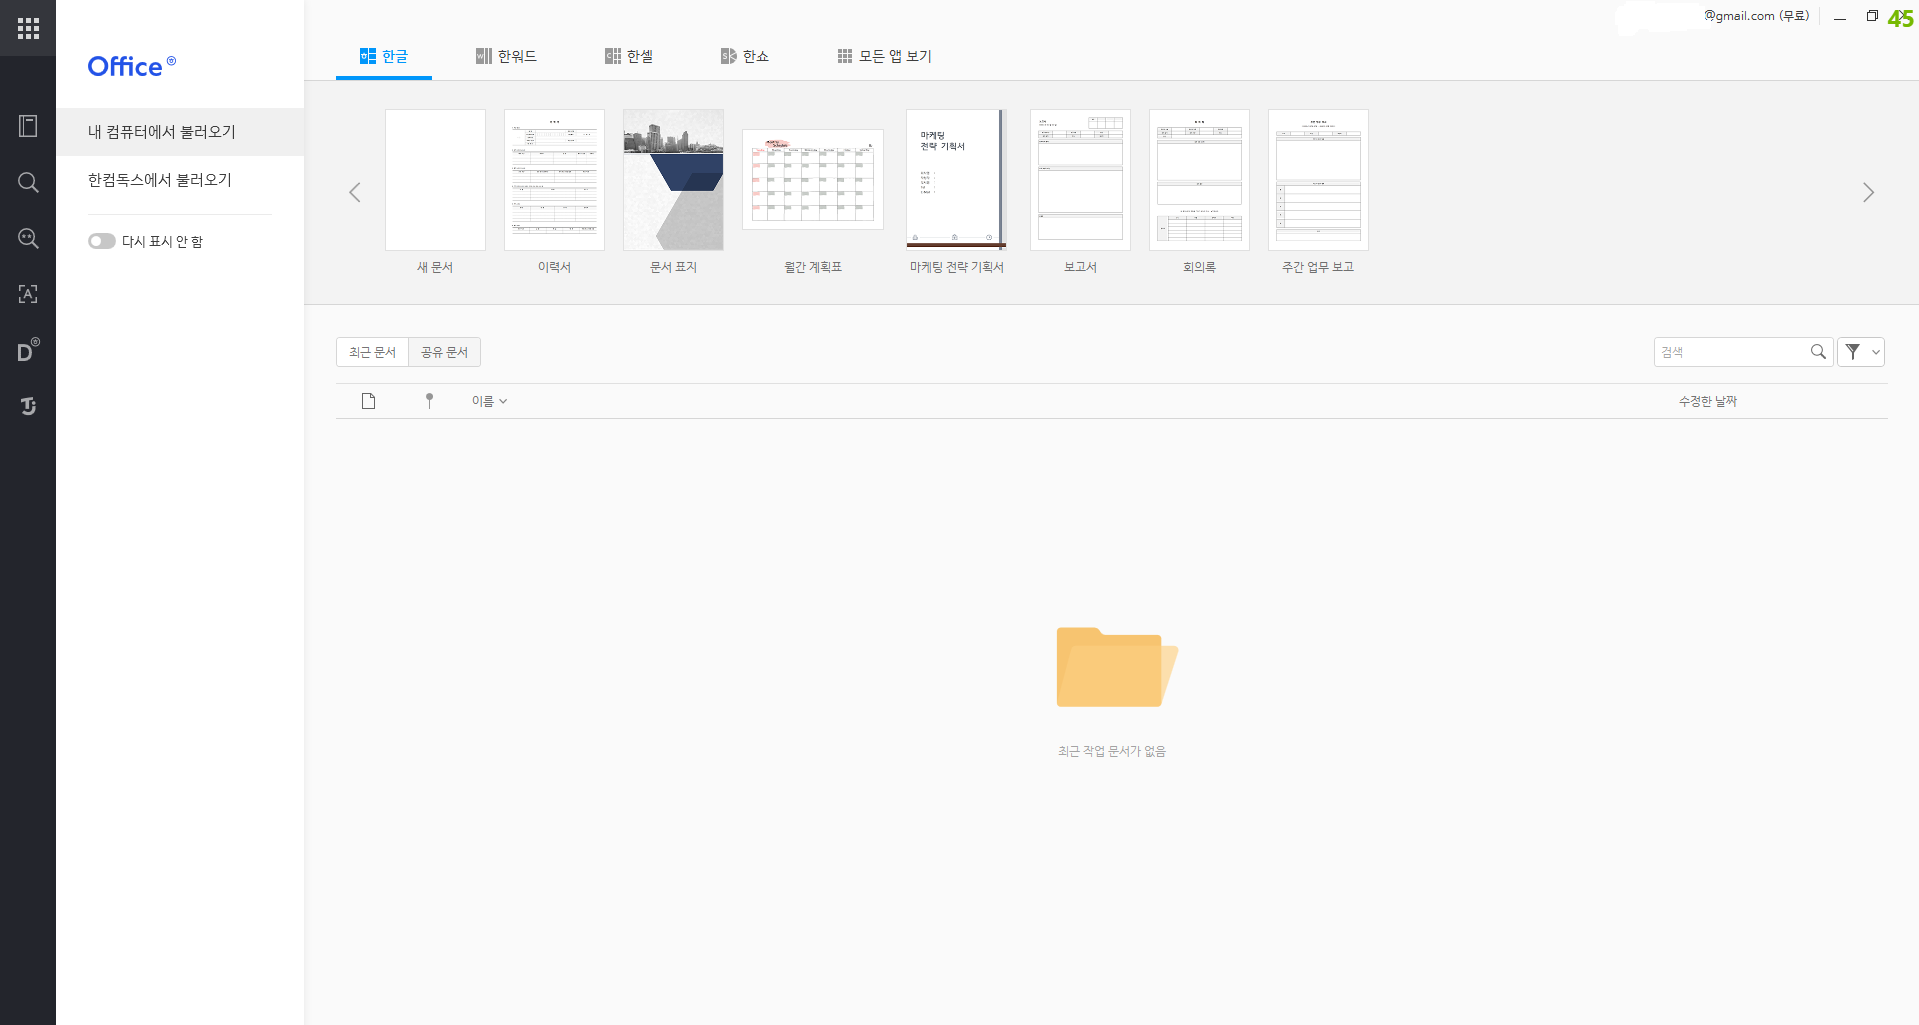
Task: Open the 이력서 template thumbnail
Action: tap(554, 180)
